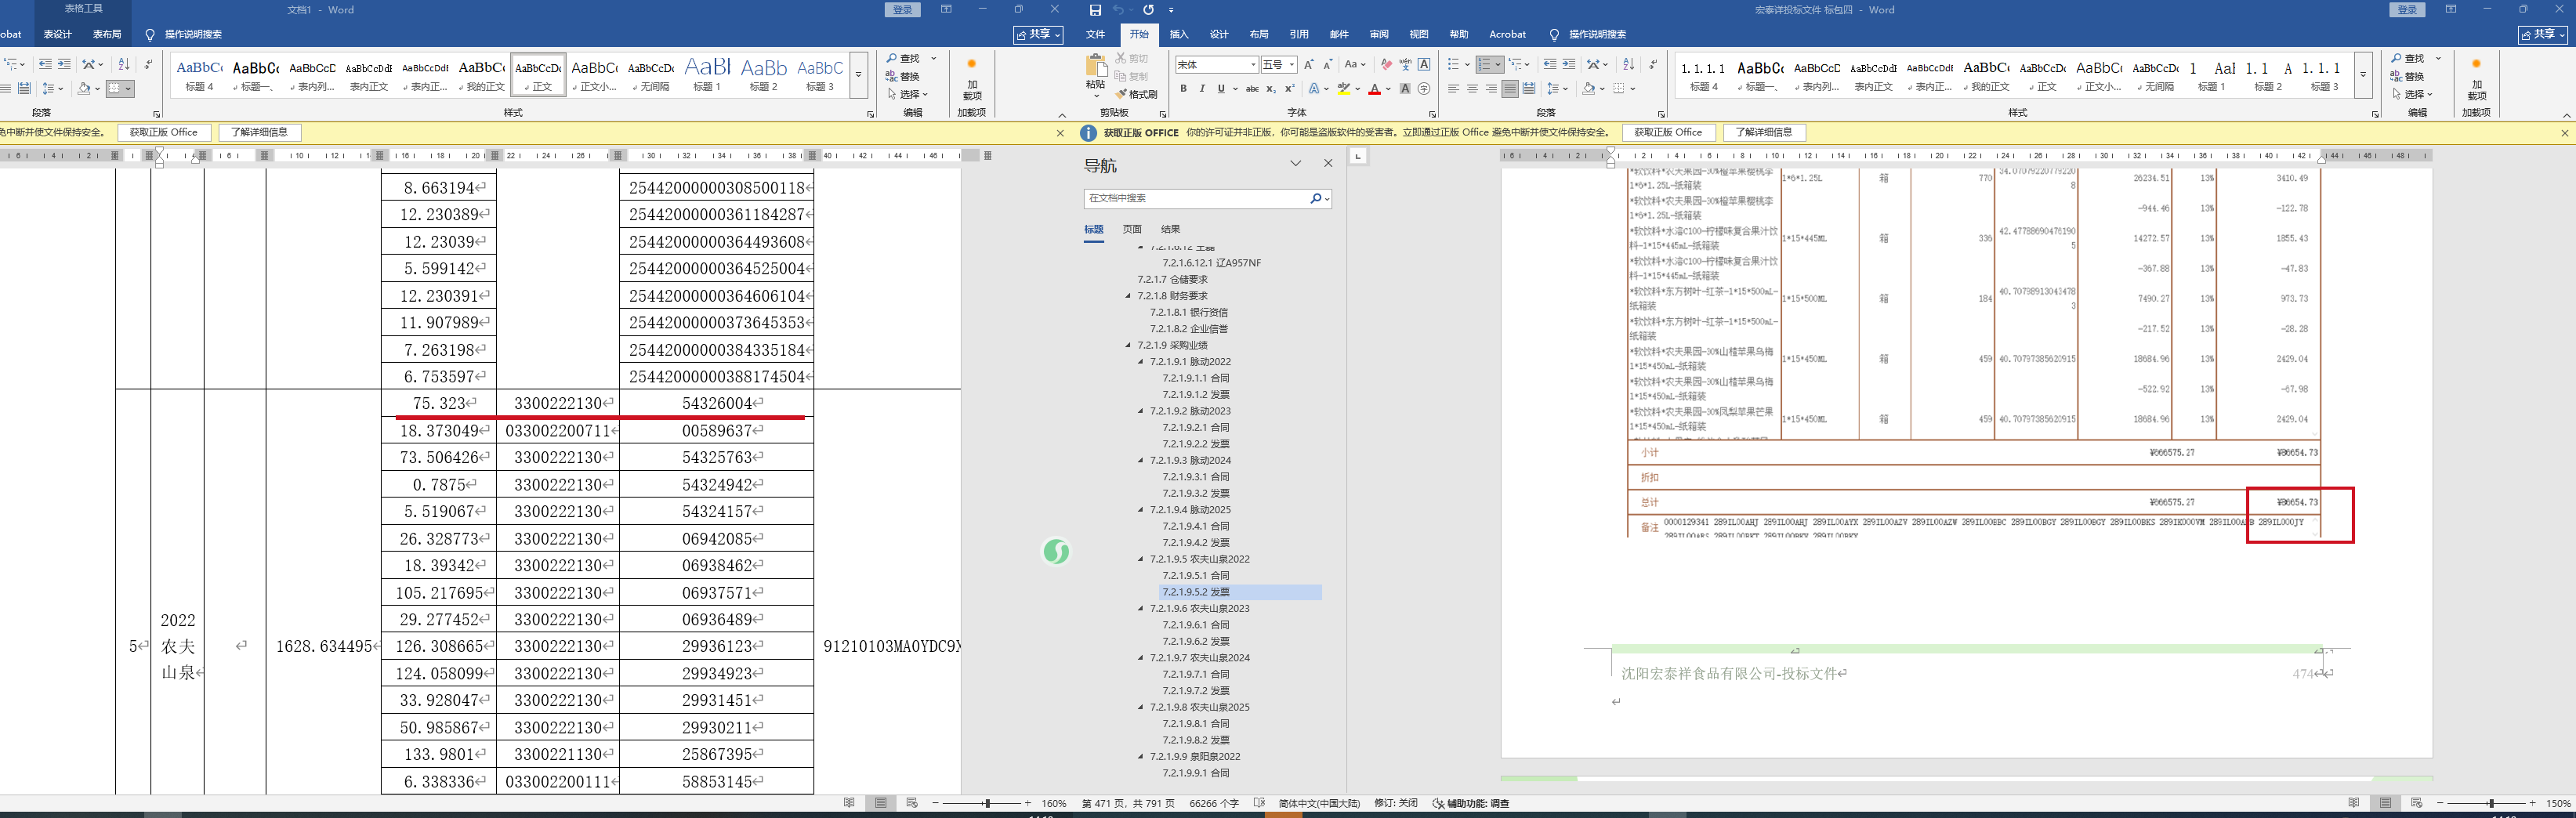Click the Shrink Font icon
This screenshot has height=818, width=2576.
tap(1328, 65)
